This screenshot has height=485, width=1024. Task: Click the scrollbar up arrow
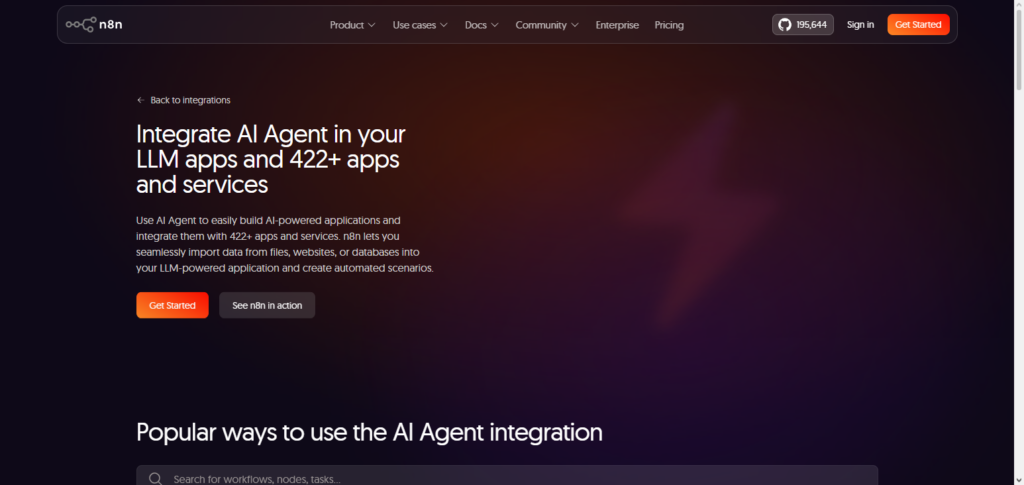click(1018, 5)
